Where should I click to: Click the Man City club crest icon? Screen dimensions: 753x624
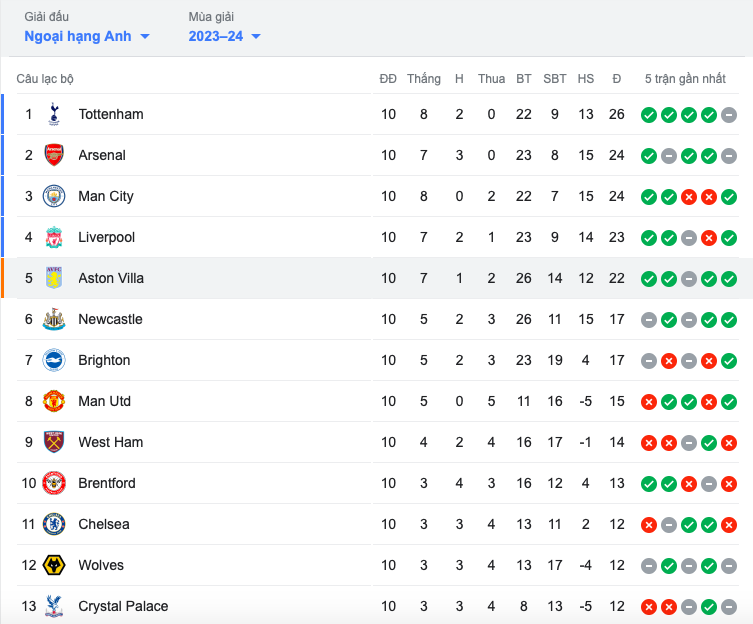coord(54,196)
